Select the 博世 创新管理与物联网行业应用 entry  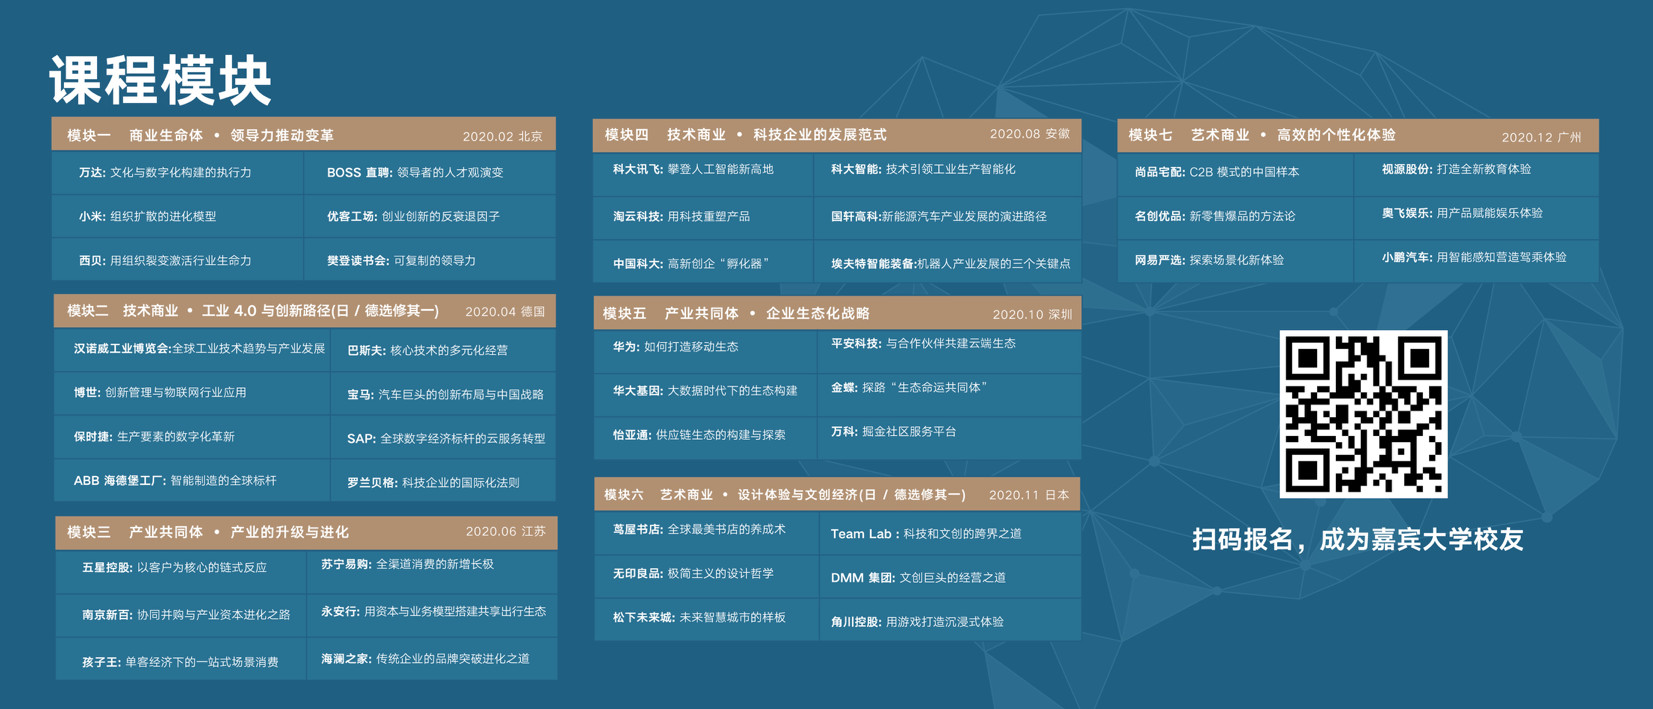192,393
